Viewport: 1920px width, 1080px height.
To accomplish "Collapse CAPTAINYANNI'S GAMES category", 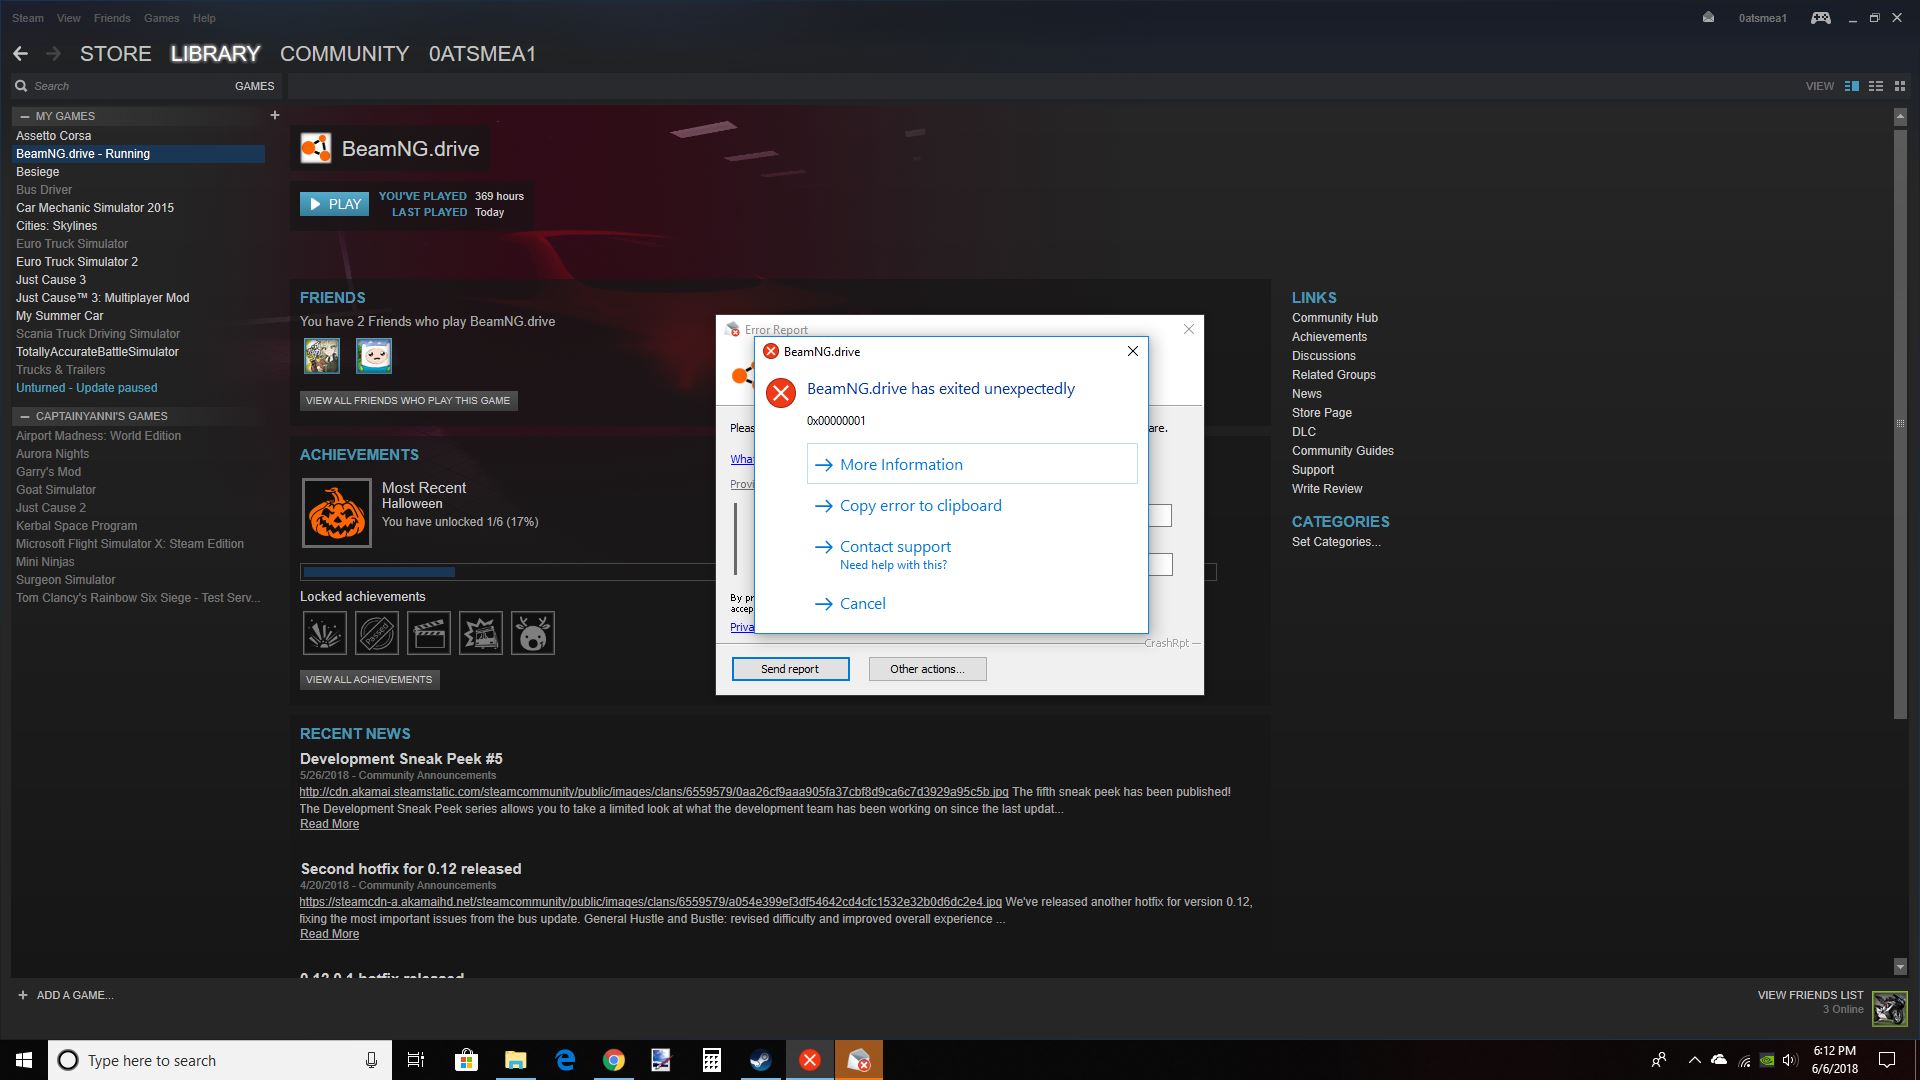I will [x=25, y=416].
